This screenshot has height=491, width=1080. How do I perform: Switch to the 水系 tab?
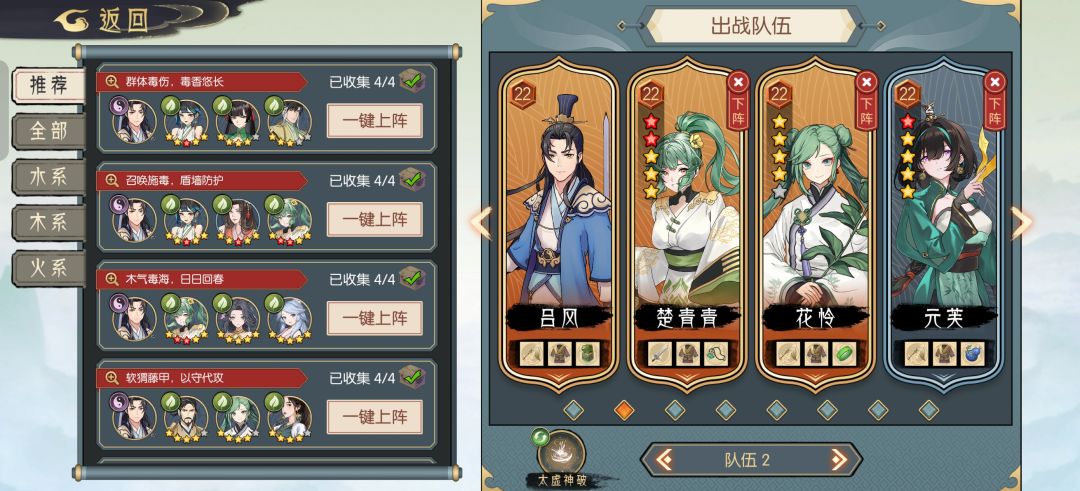tap(48, 176)
